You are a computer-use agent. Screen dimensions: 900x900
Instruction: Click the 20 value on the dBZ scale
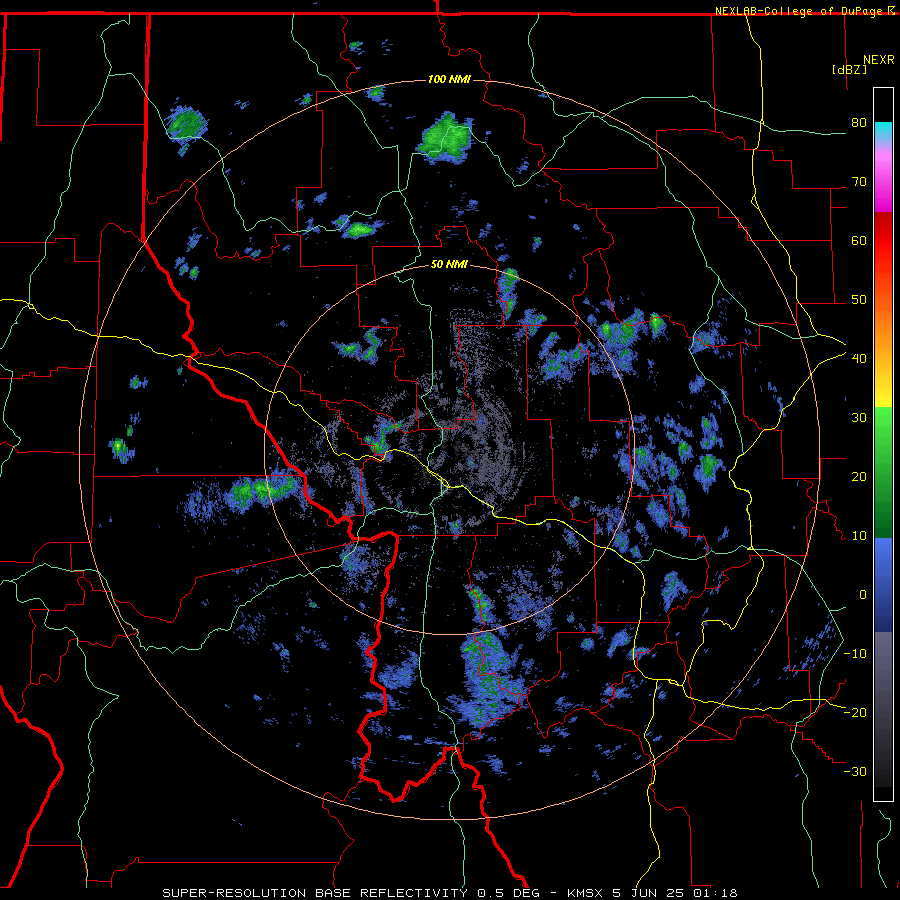click(859, 477)
